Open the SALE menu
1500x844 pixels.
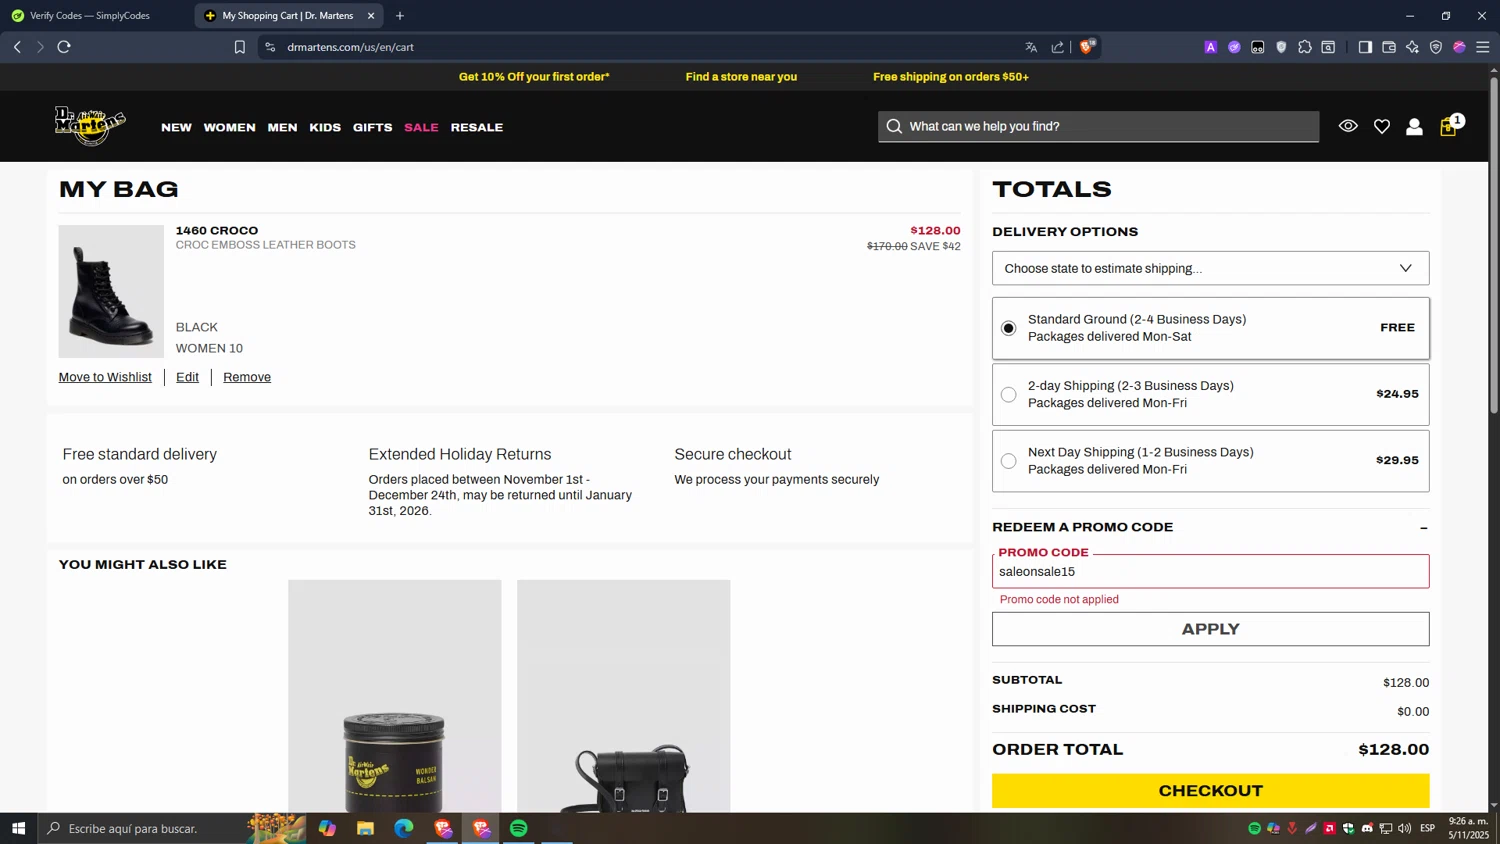[421, 127]
